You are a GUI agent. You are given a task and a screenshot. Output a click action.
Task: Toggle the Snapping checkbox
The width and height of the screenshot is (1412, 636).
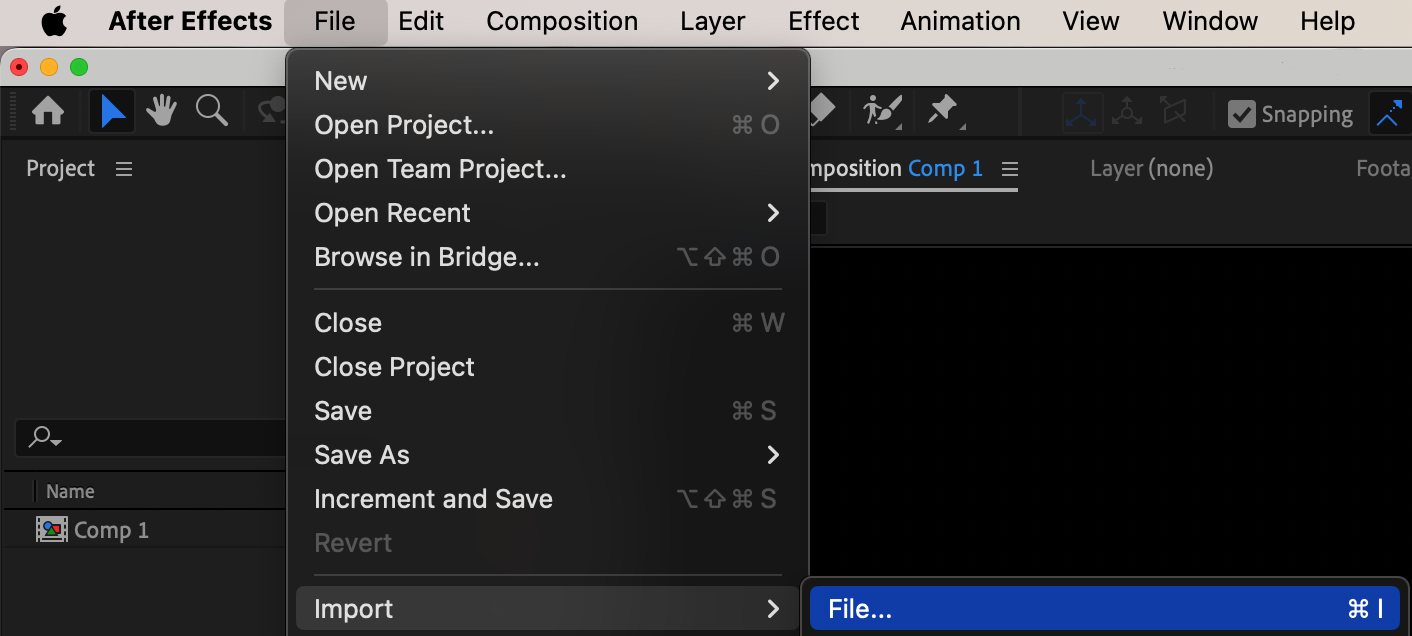[1241, 114]
